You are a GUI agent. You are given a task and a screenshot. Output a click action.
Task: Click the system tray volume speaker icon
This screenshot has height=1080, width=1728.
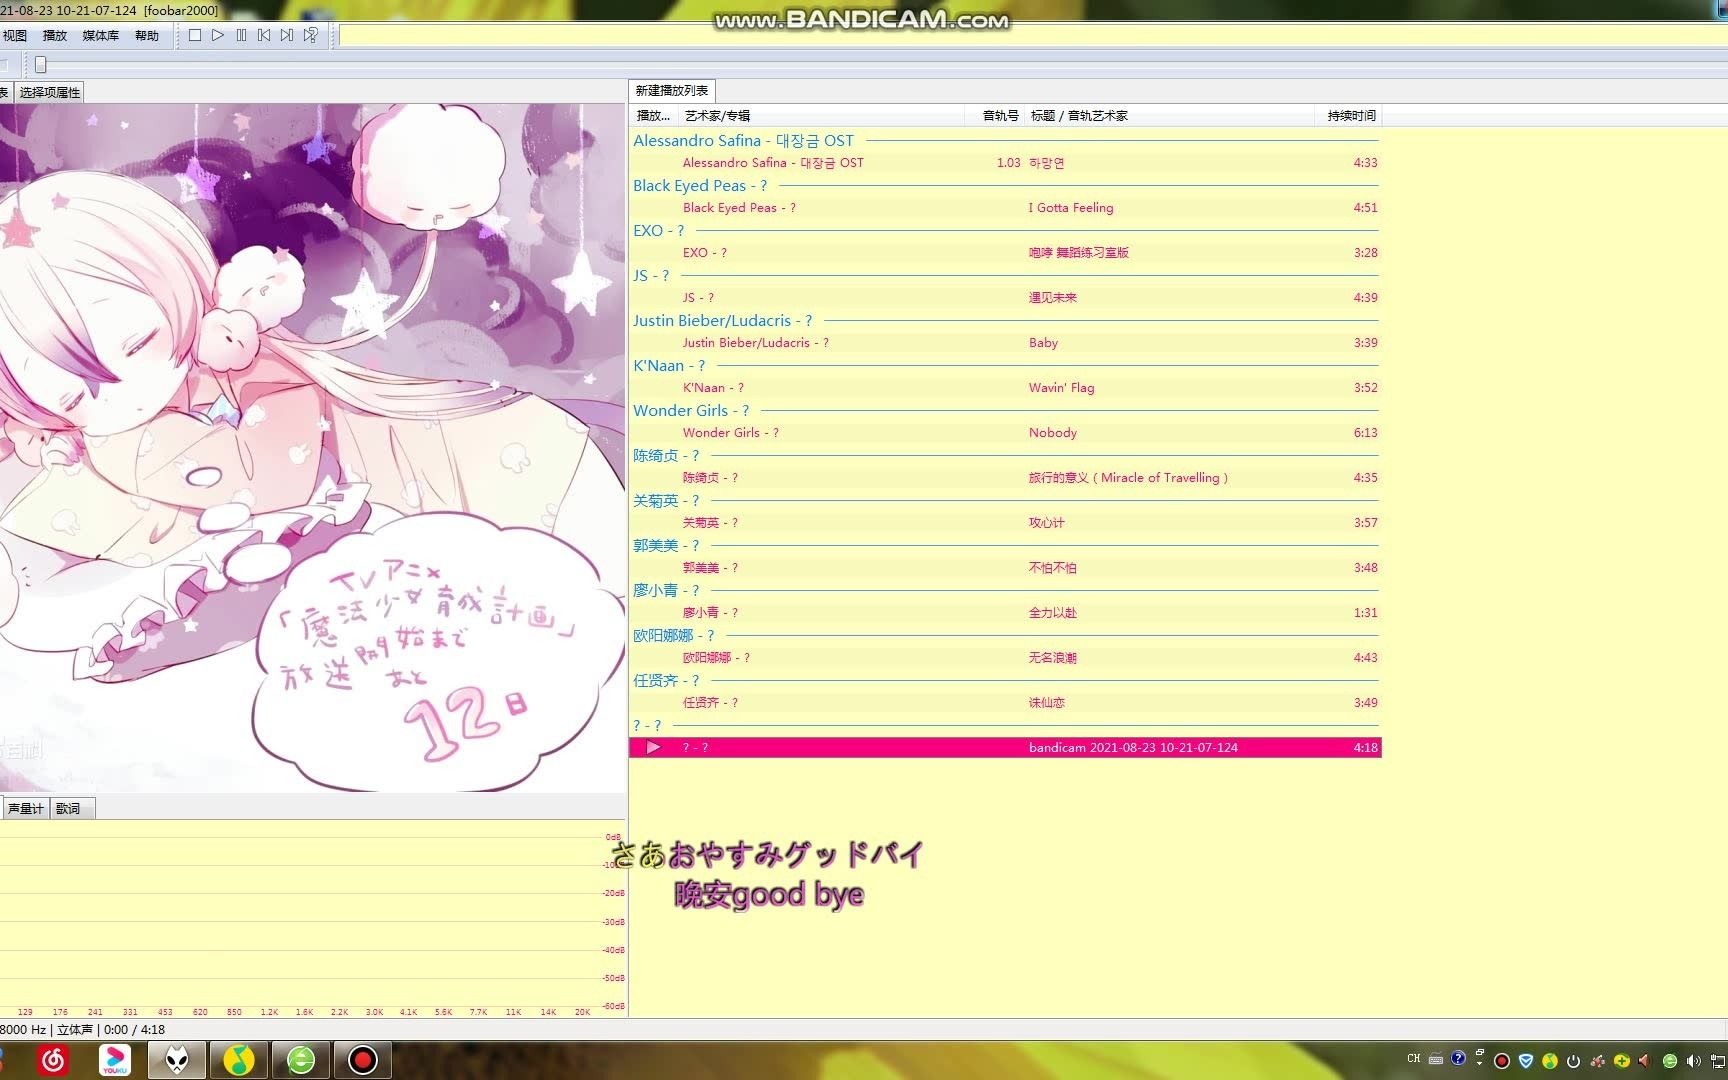(x=1693, y=1060)
